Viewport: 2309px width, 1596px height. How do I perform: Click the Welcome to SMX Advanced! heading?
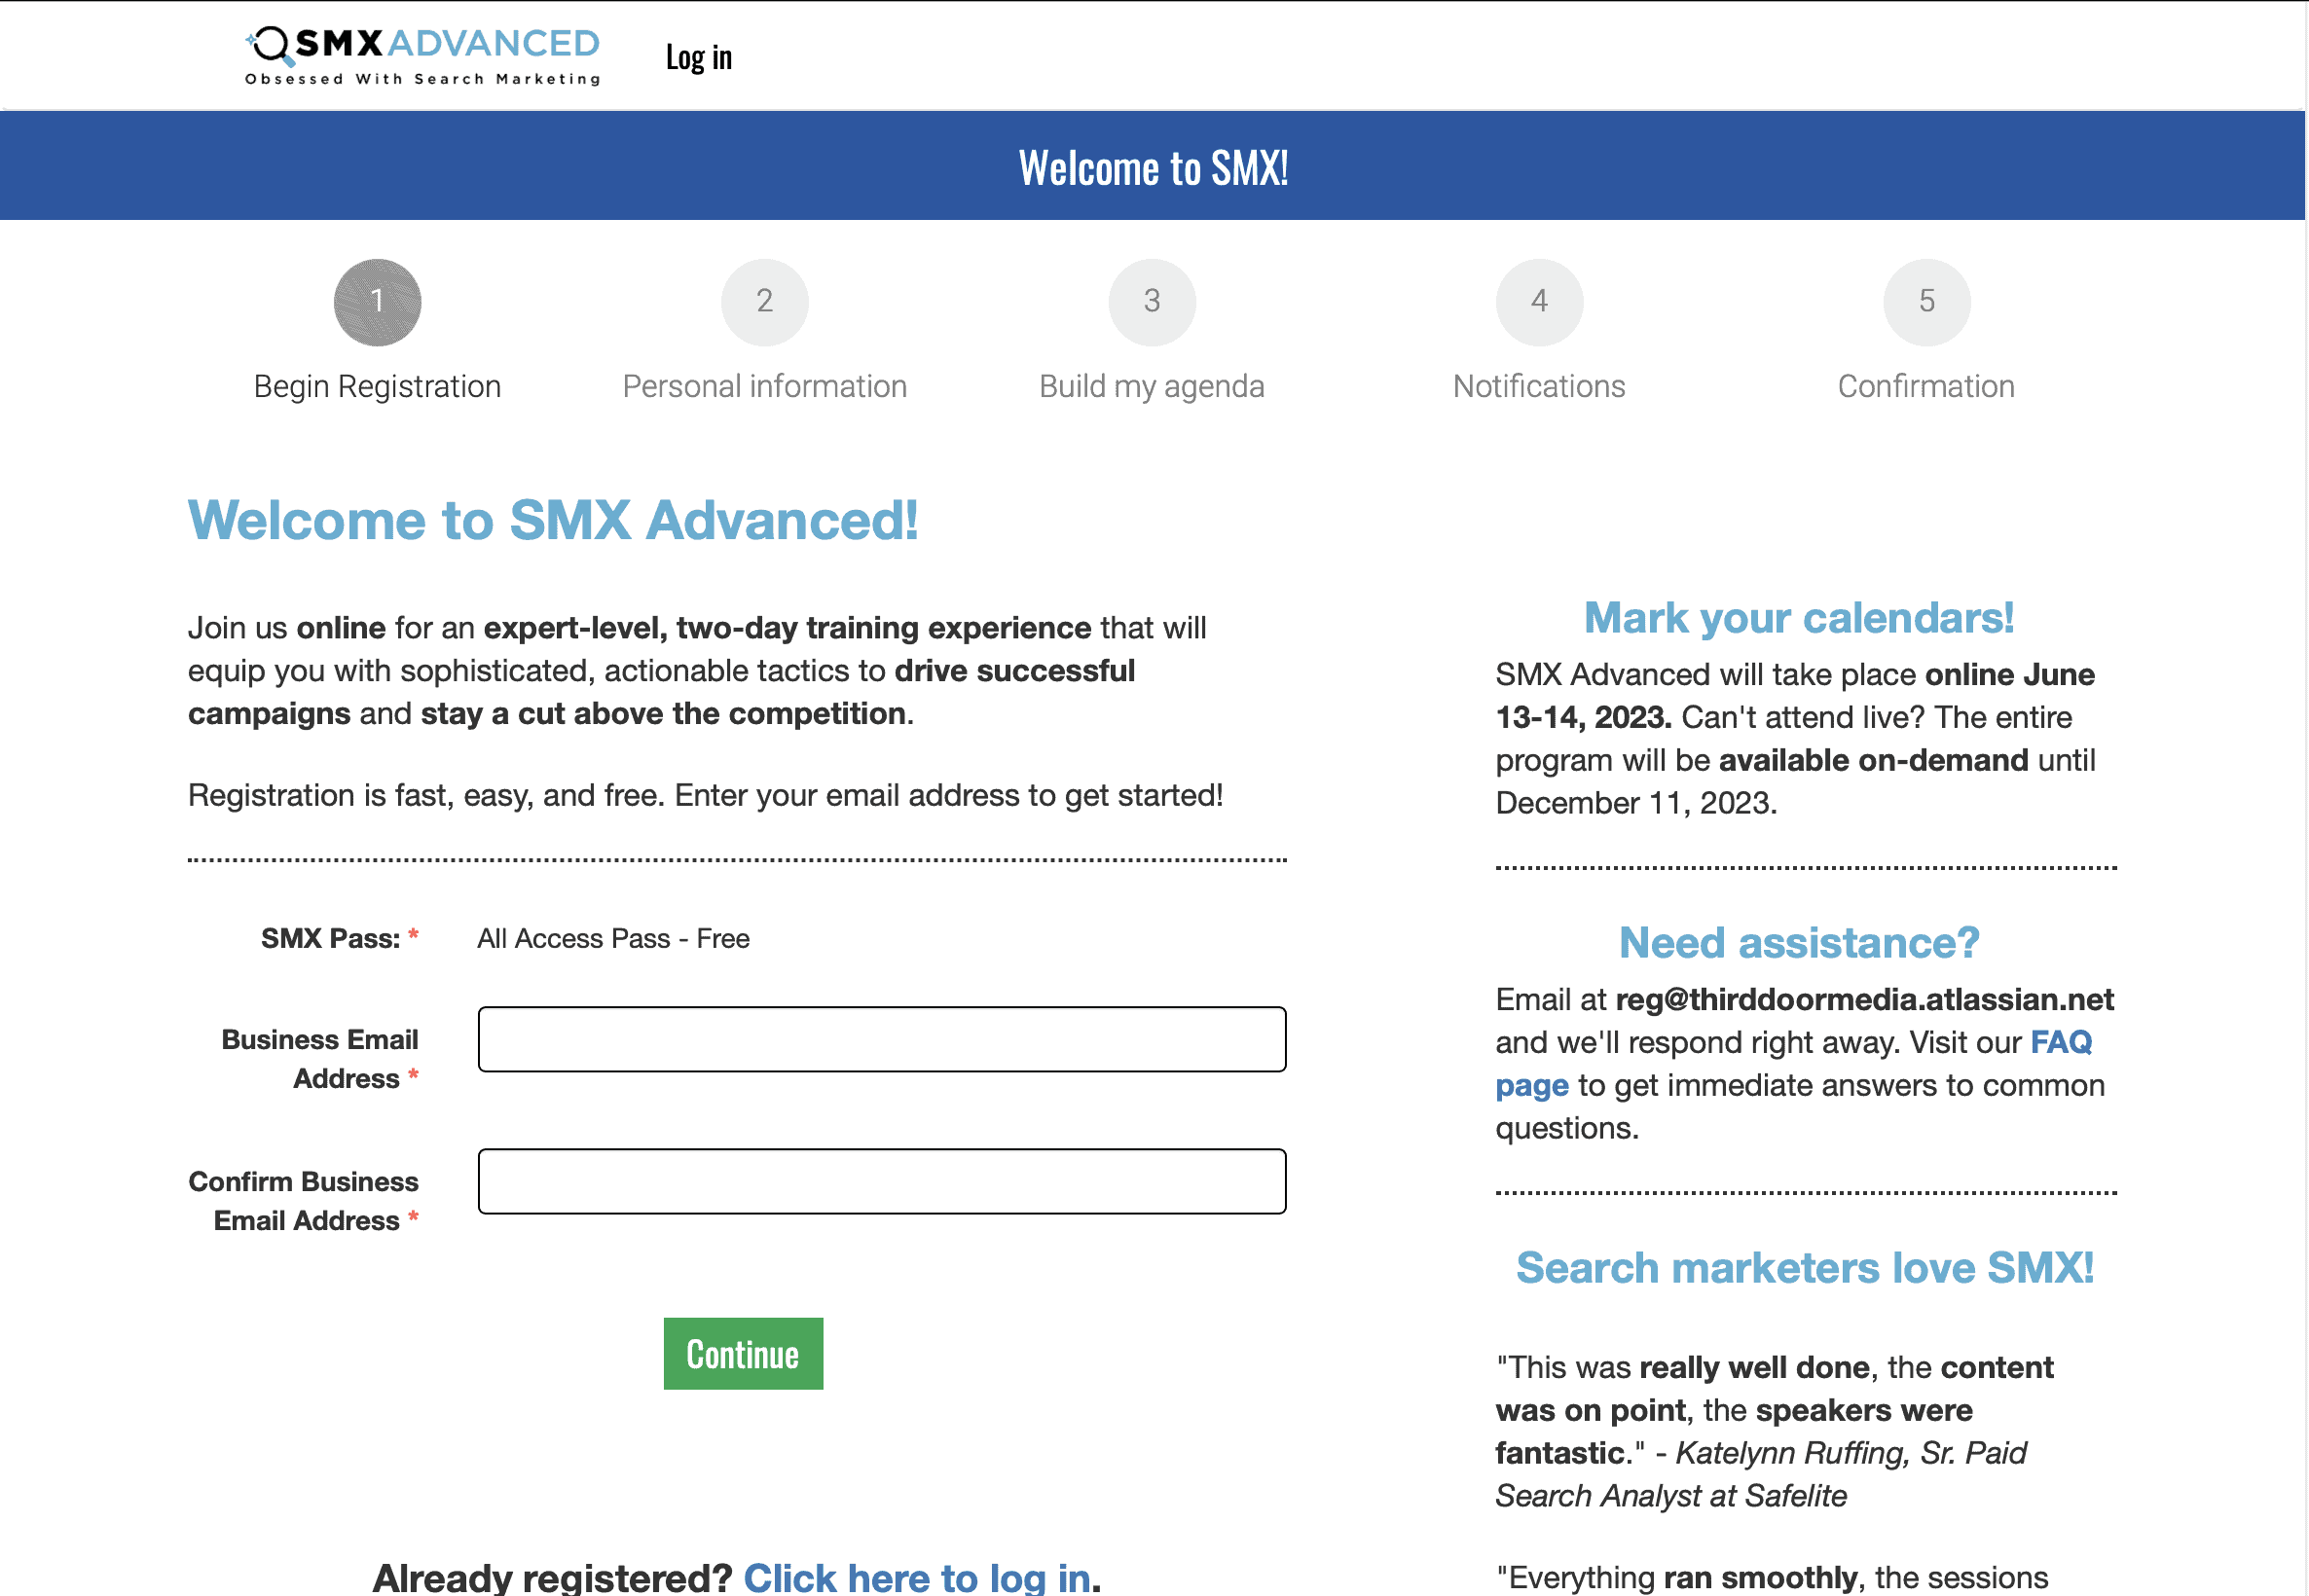[553, 520]
